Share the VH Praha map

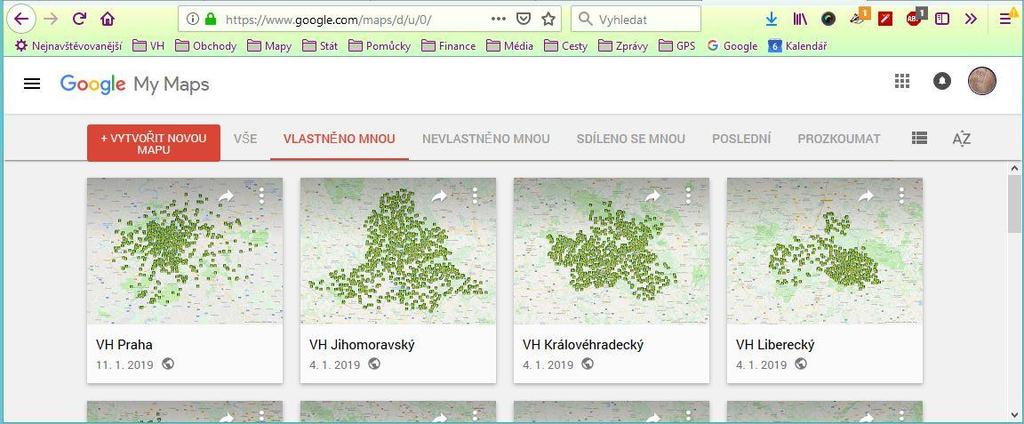pos(226,195)
